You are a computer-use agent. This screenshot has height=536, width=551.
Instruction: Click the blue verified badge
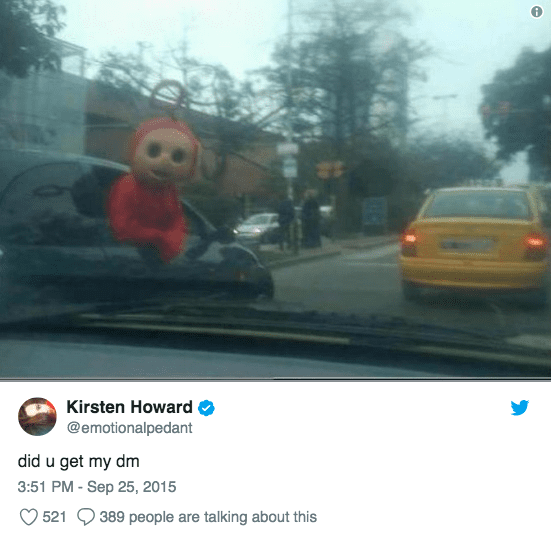tap(206, 408)
